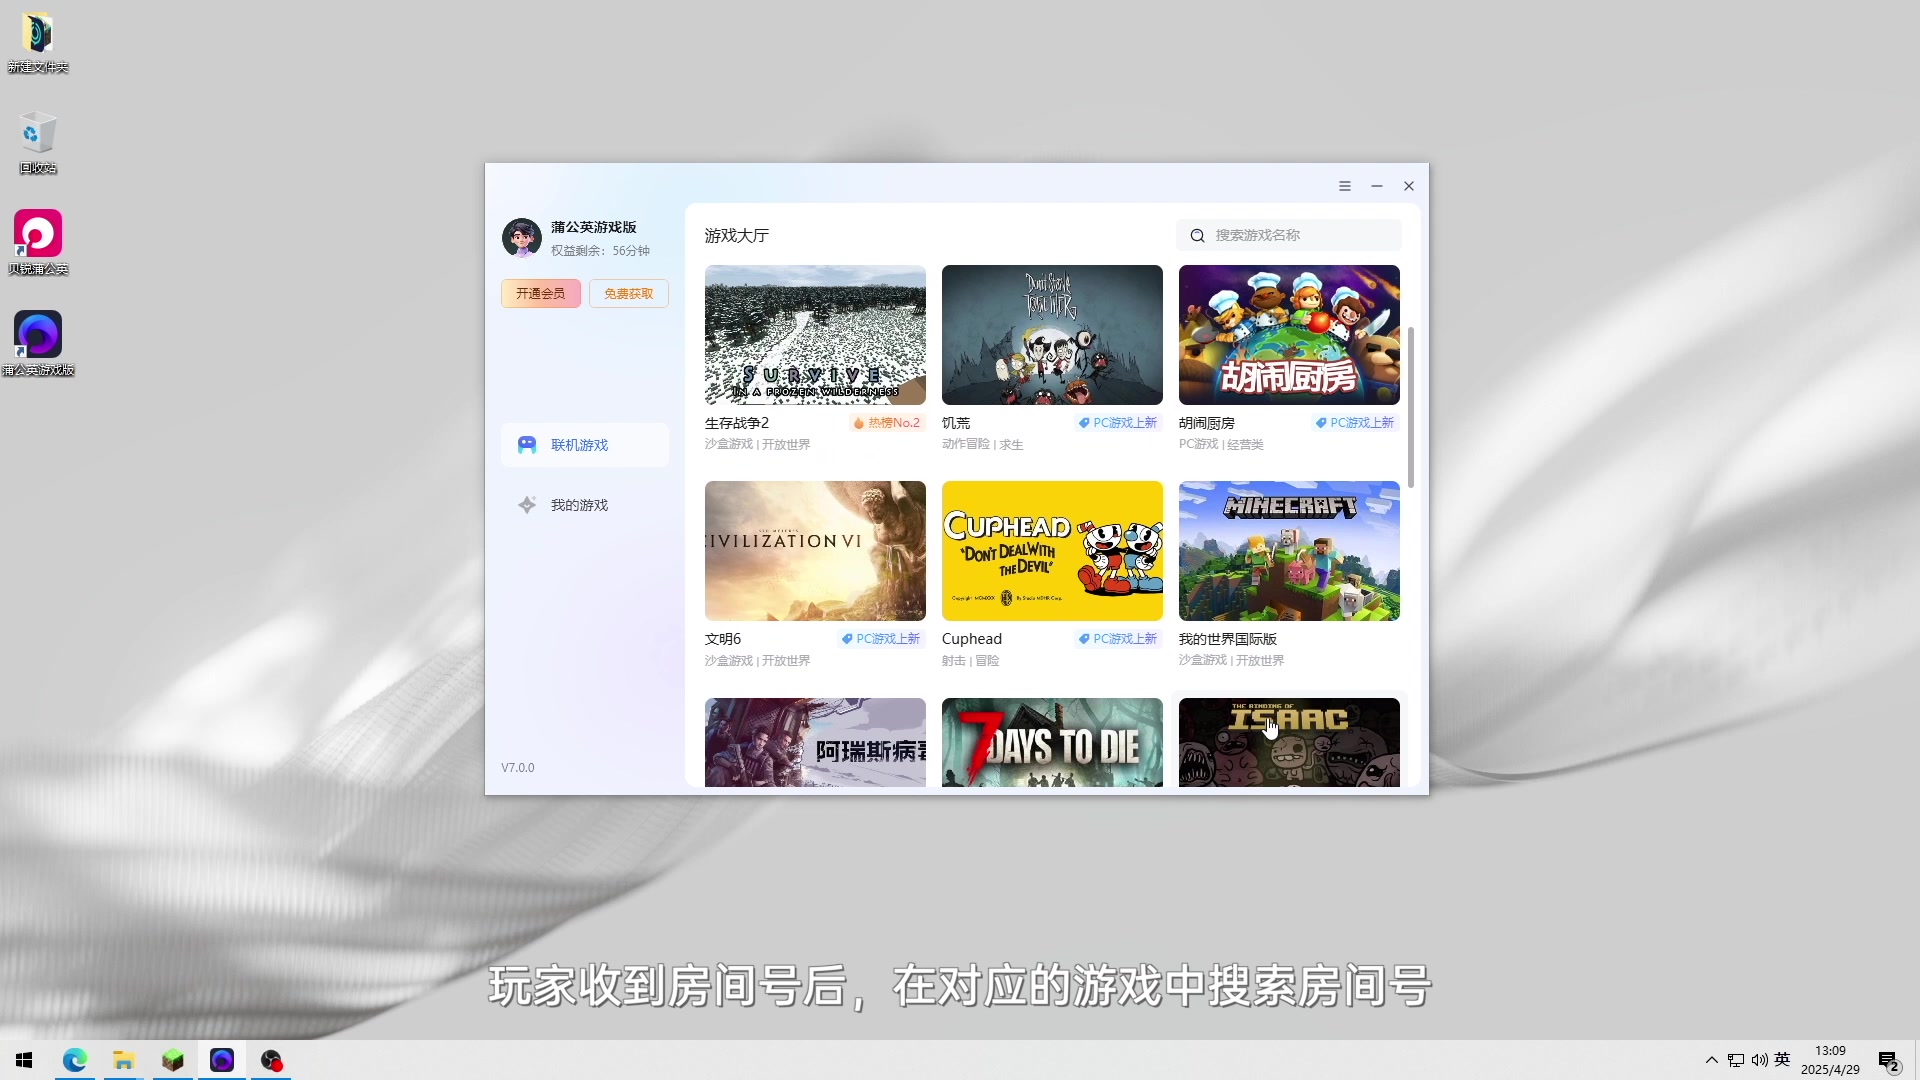1920x1080 pixels.
Task: Click PC游戏上新 badge next to 文明6
Action: [881, 639]
